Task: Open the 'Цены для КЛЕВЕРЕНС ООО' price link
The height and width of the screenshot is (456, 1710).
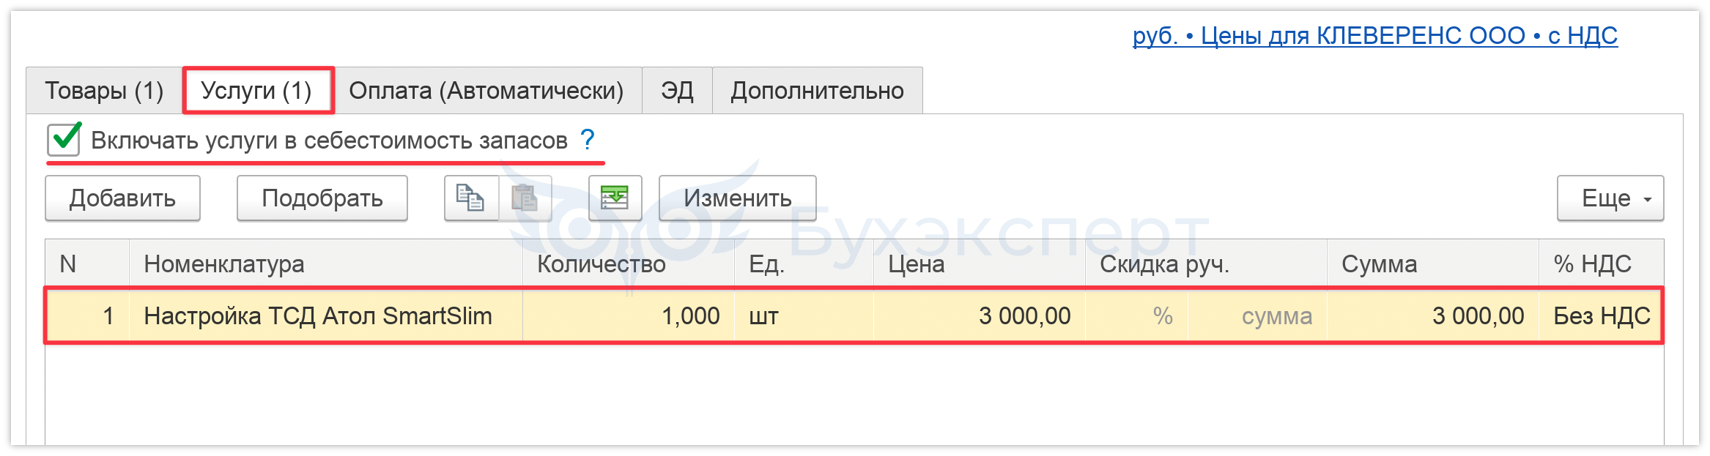Action: click(1374, 36)
